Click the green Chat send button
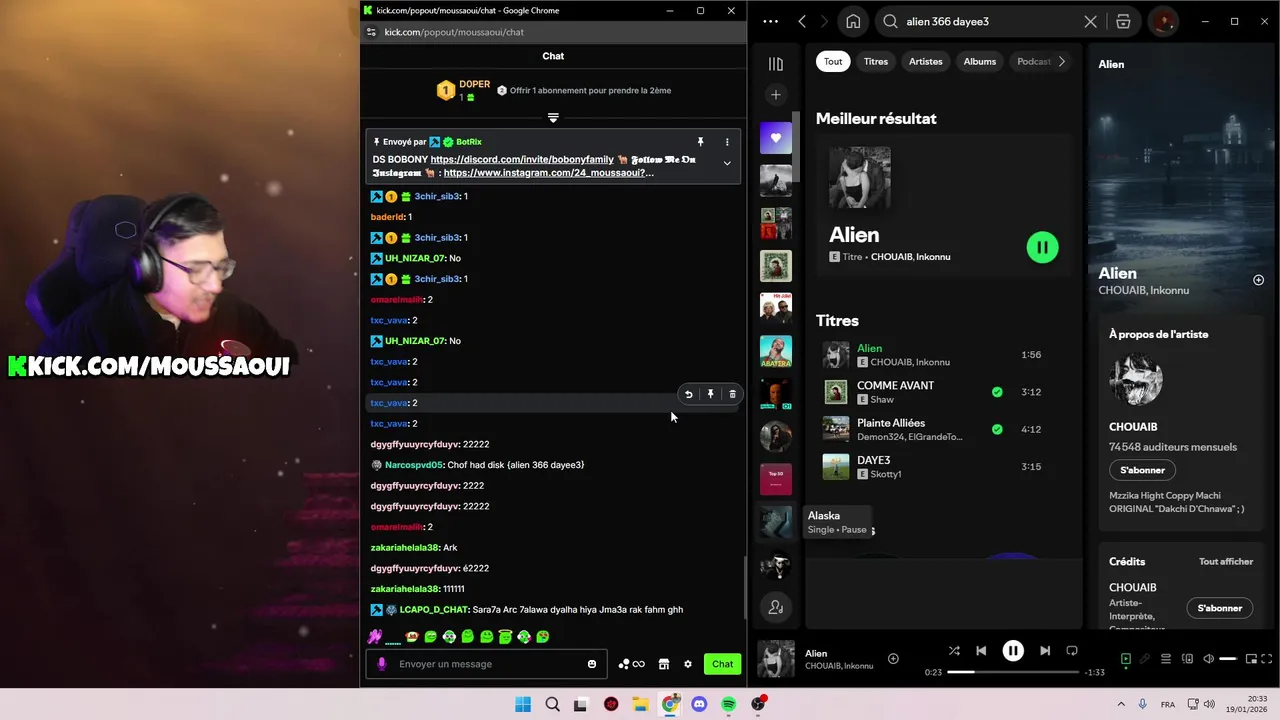1280x720 pixels. (x=723, y=664)
